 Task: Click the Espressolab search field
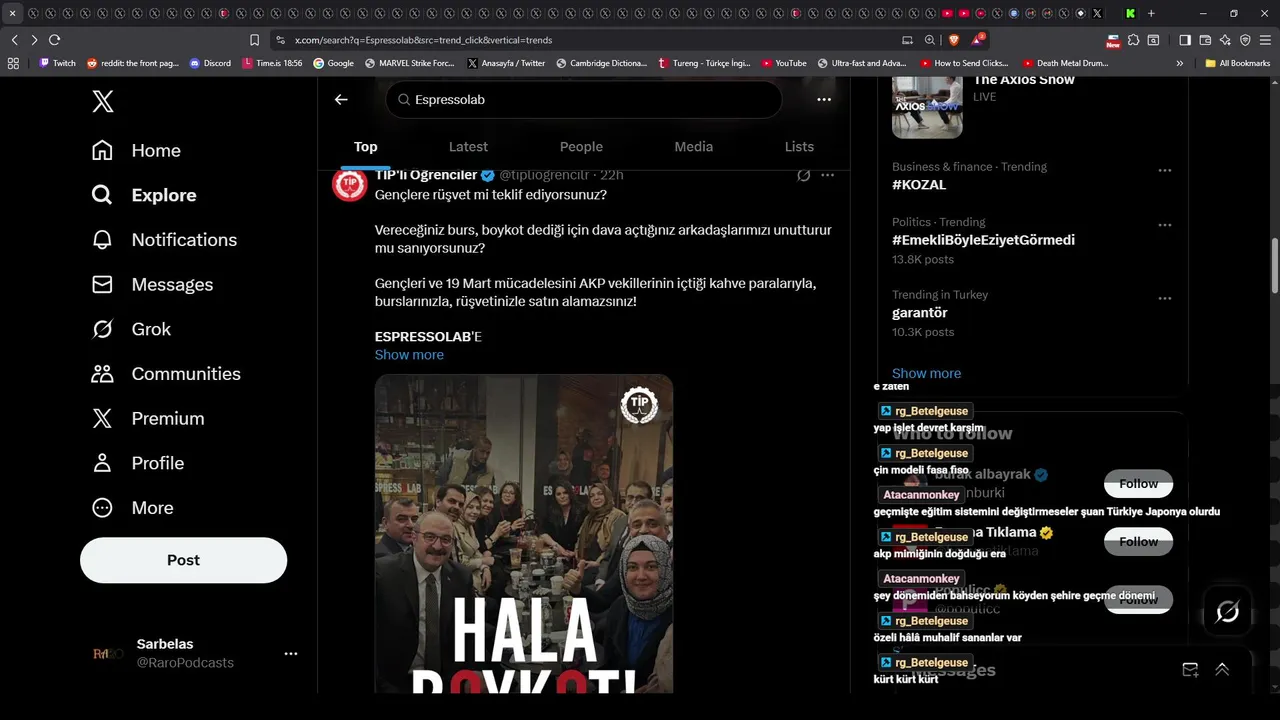pyautogui.click(x=584, y=100)
